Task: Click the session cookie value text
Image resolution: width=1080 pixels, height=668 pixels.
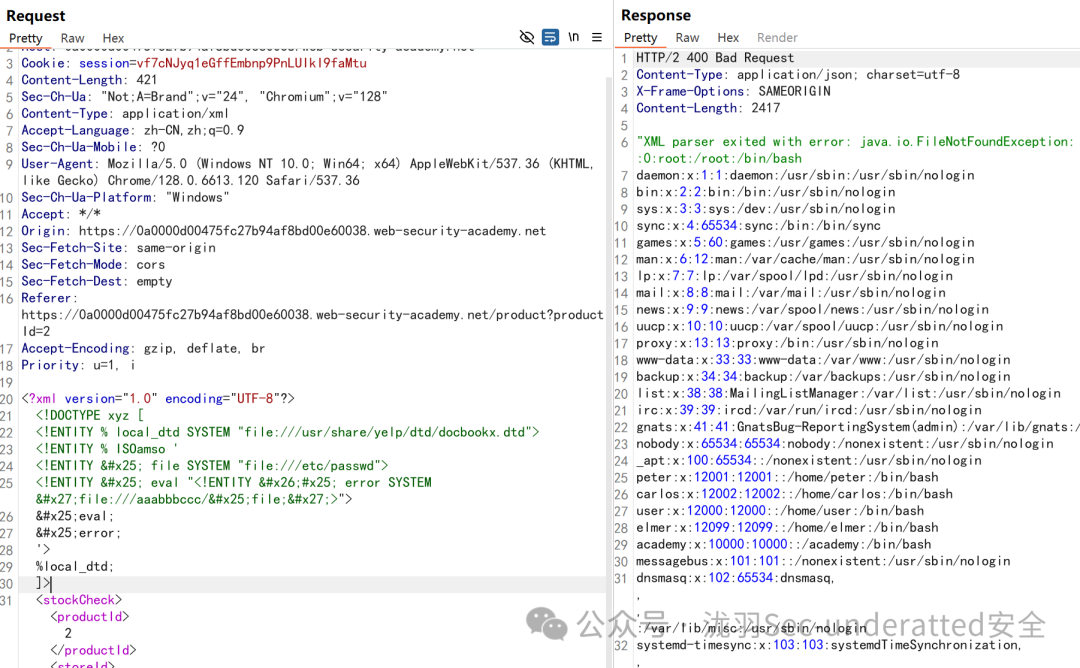Action: click(x=251, y=63)
